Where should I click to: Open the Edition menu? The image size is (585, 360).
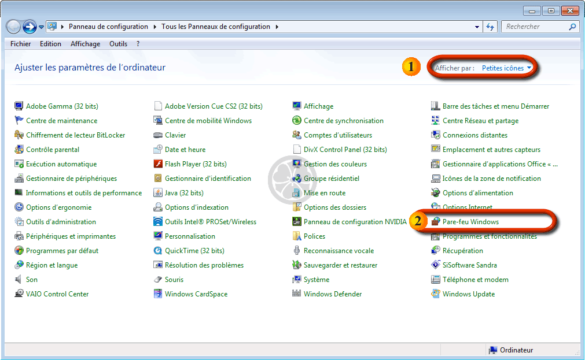[x=50, y=44]
